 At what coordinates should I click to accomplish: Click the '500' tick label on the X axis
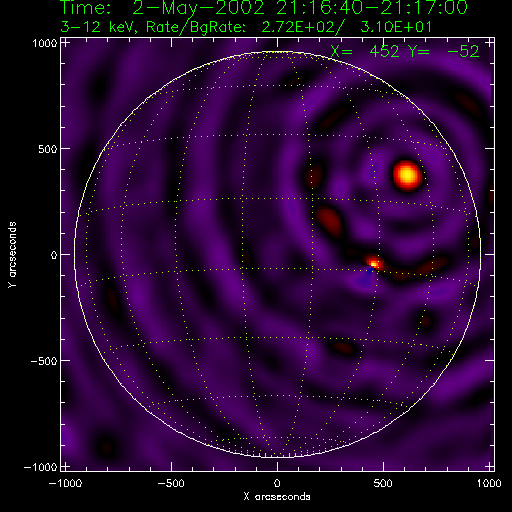pyautogui.click(x=383, y=483)
